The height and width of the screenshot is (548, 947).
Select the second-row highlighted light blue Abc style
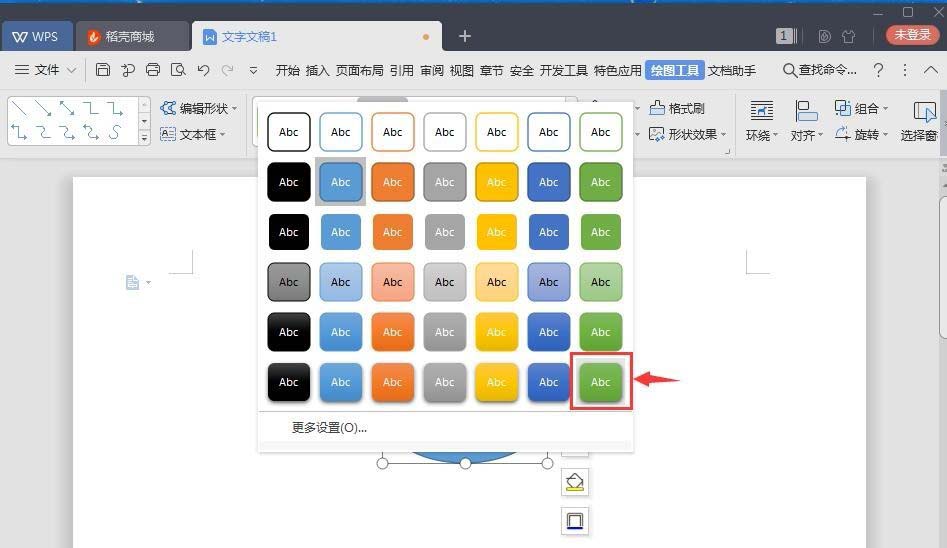coord(341,182)
